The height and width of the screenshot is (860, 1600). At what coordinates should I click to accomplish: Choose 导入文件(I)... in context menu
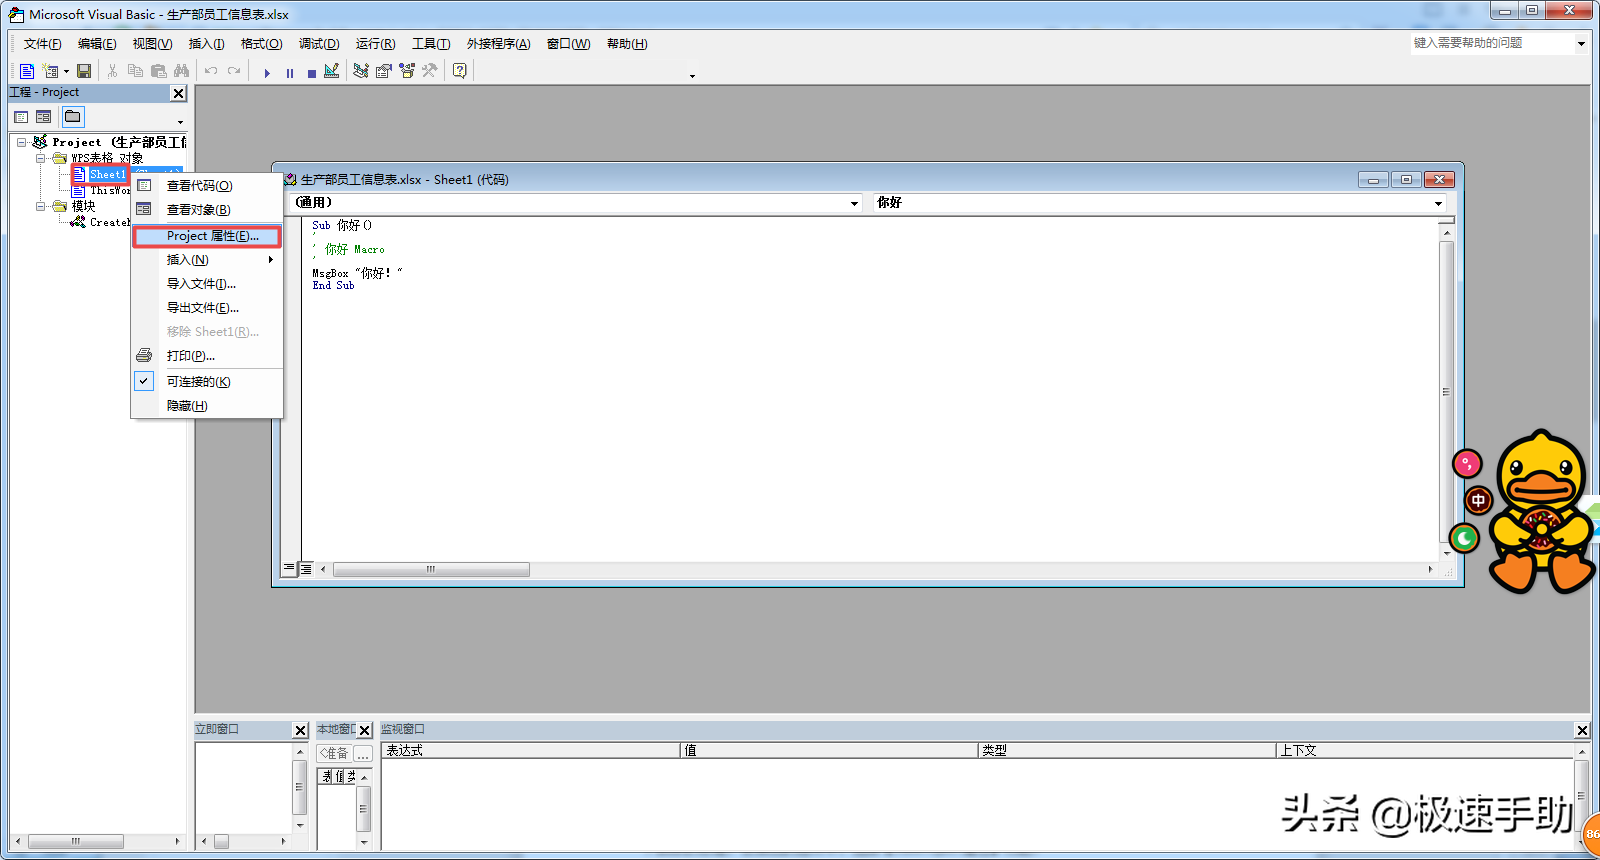tap(207, 284)
